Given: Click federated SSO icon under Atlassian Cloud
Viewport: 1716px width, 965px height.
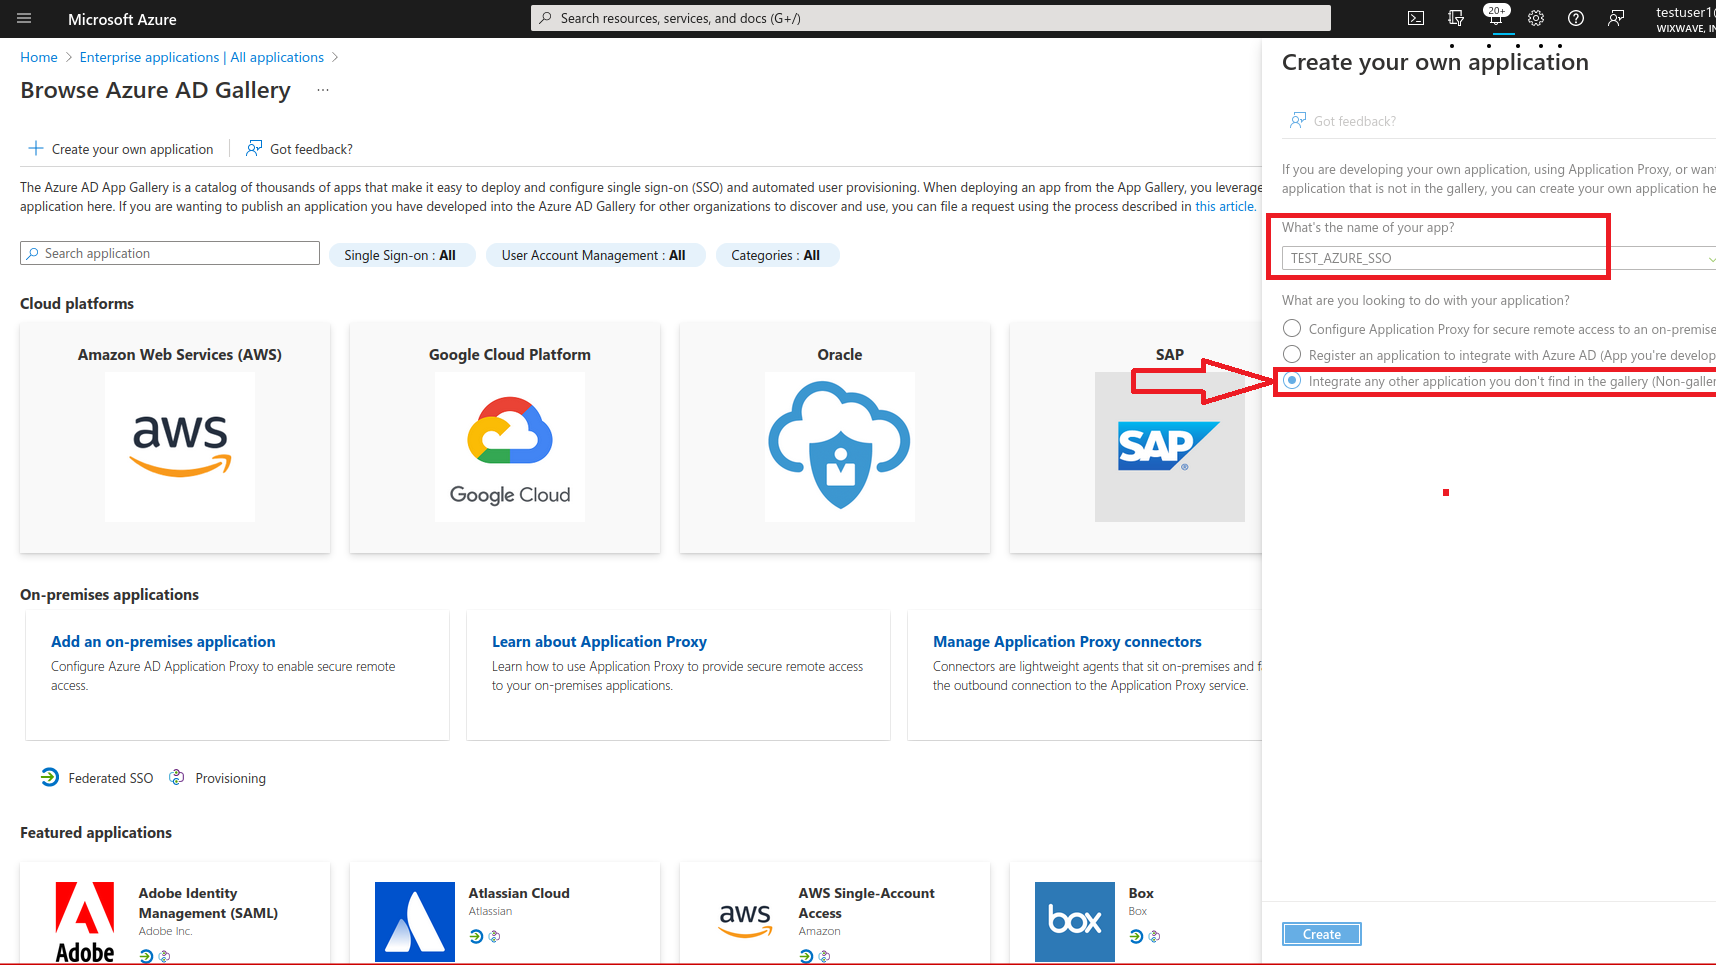Looking at the screenshot, I should pos(476,936).
